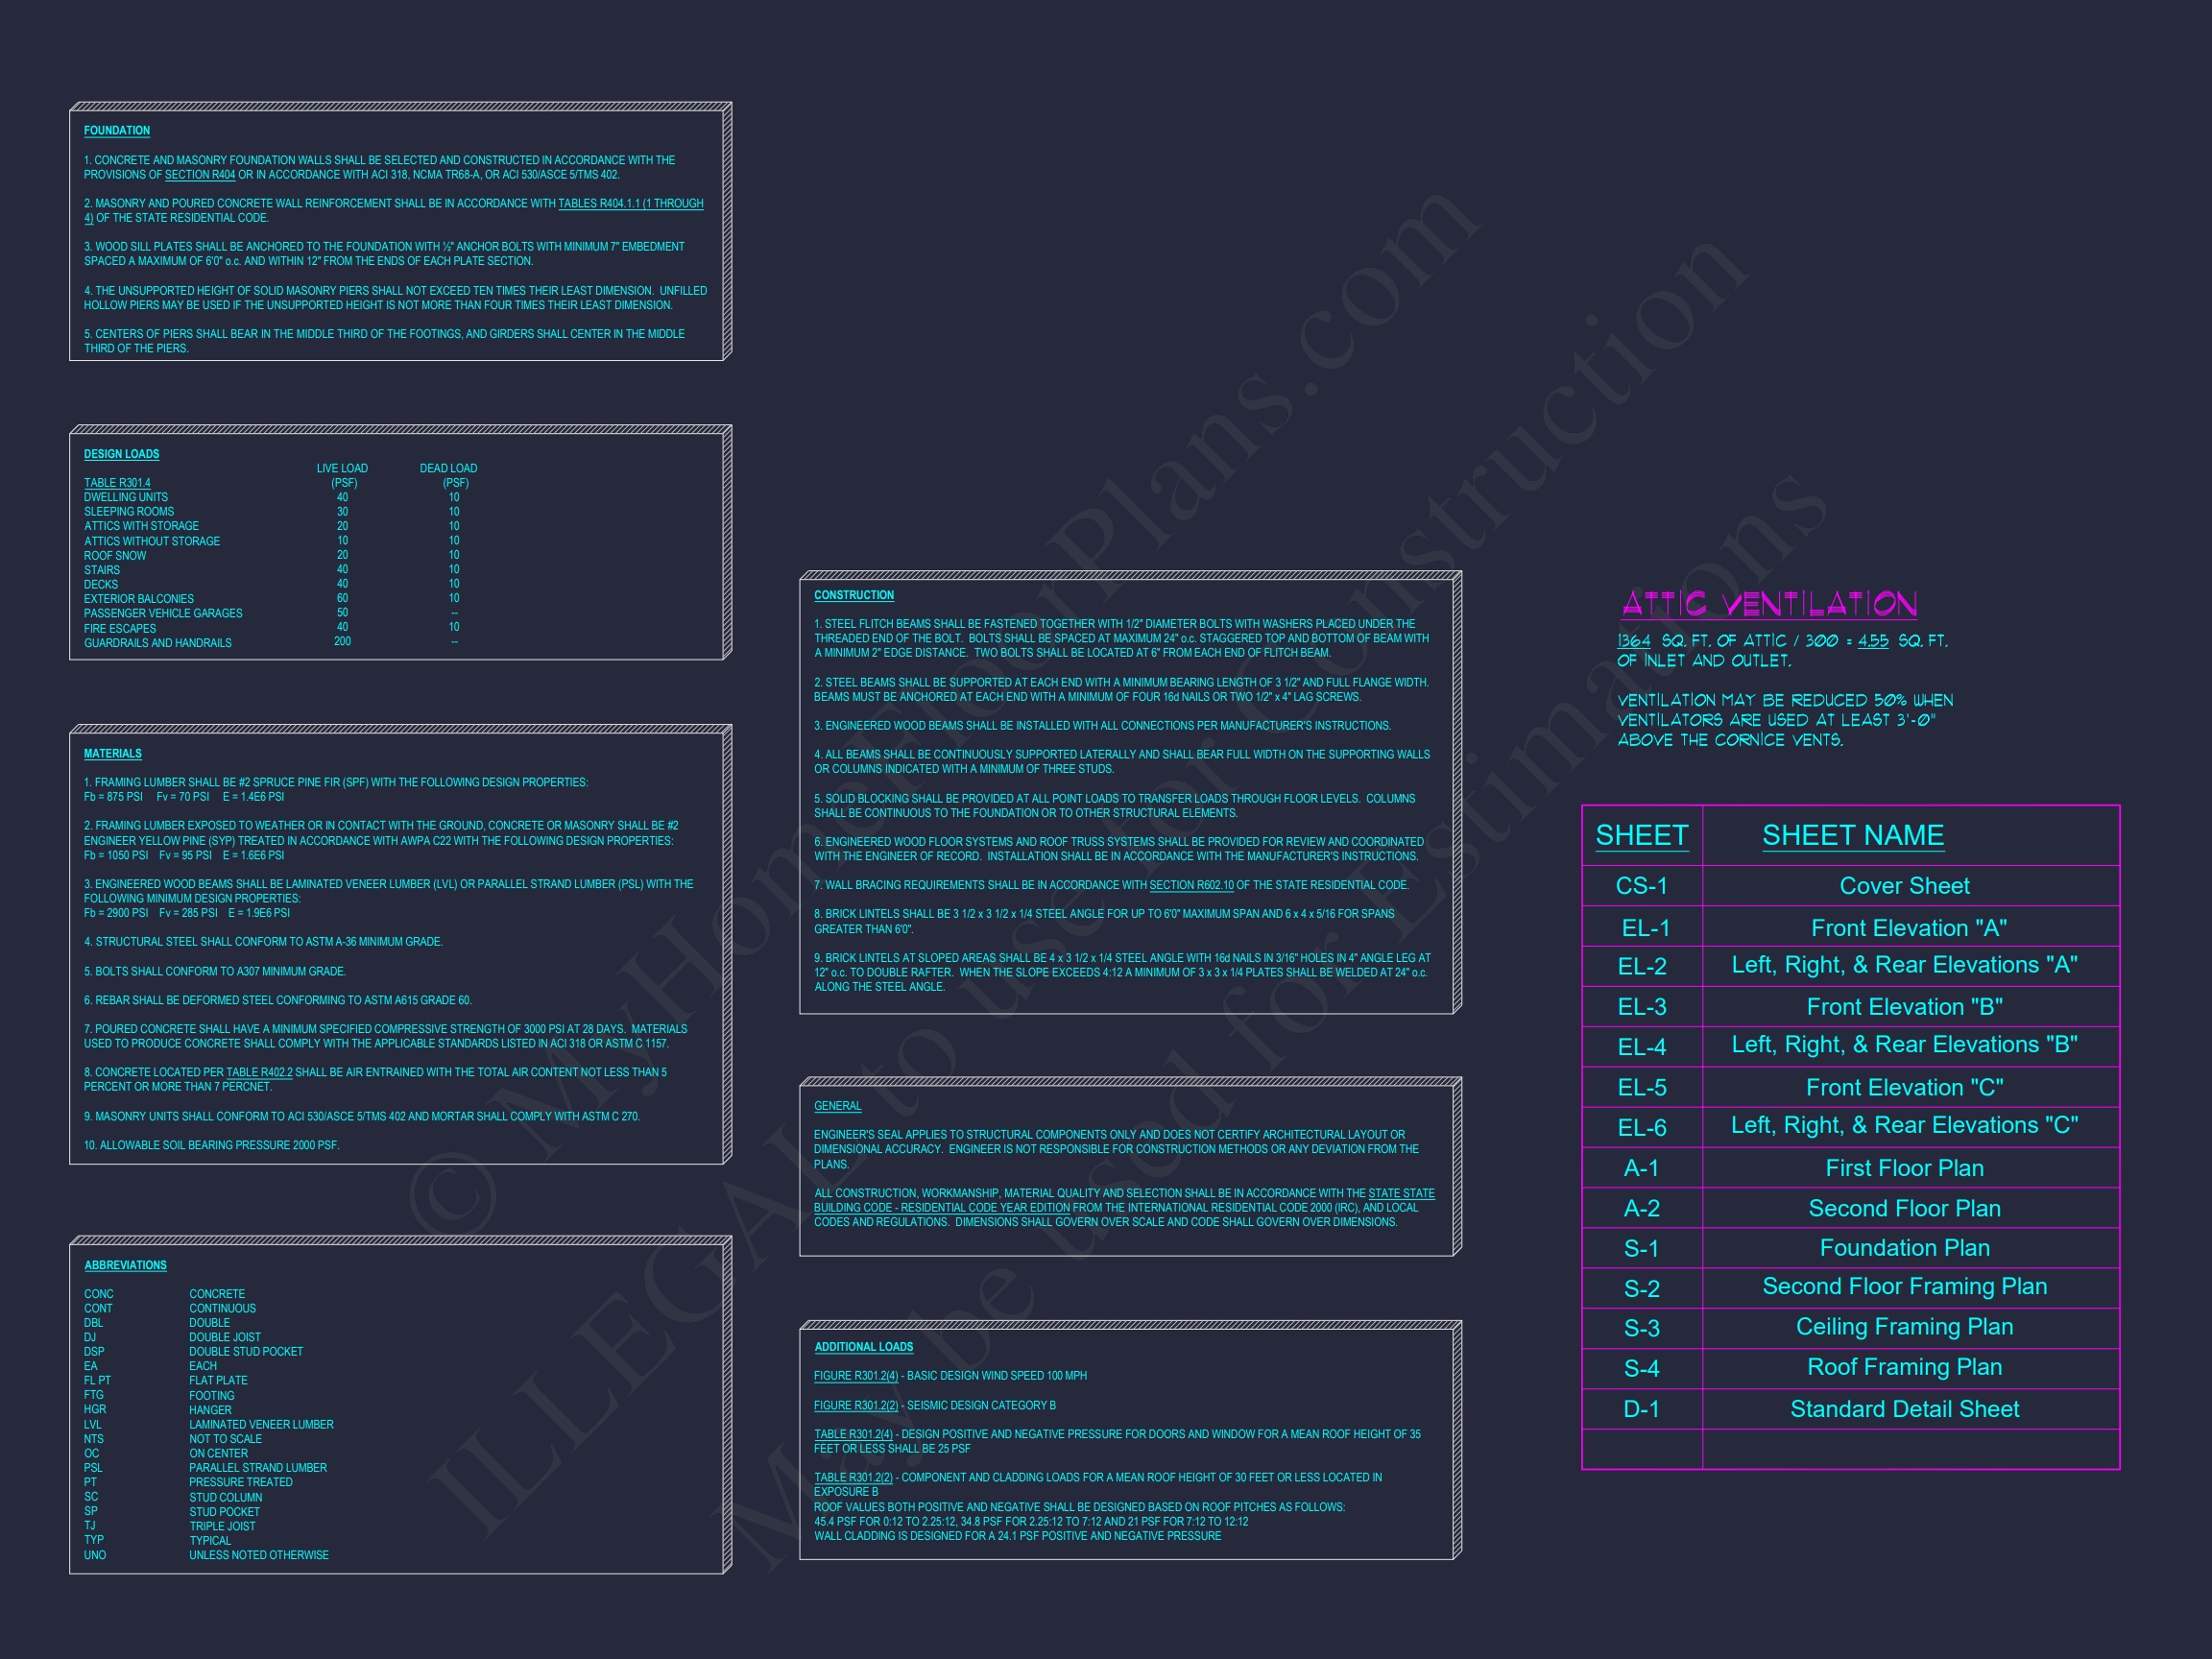Click materials note 4 structural steel
This screenshot has height=1659, width=2212.
(x=263, y=942)
